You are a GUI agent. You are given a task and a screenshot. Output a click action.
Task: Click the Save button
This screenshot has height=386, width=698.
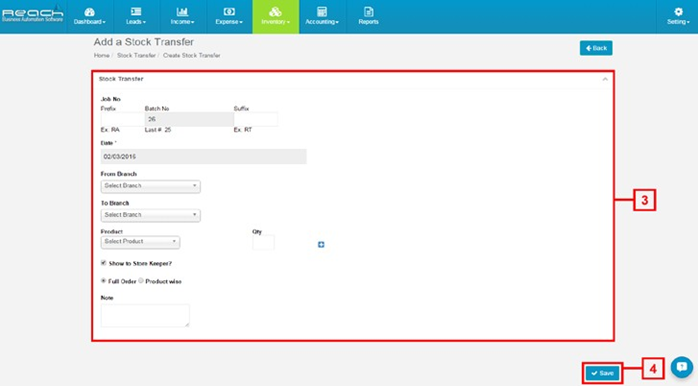pyautogui.click(x=602, y=373)
